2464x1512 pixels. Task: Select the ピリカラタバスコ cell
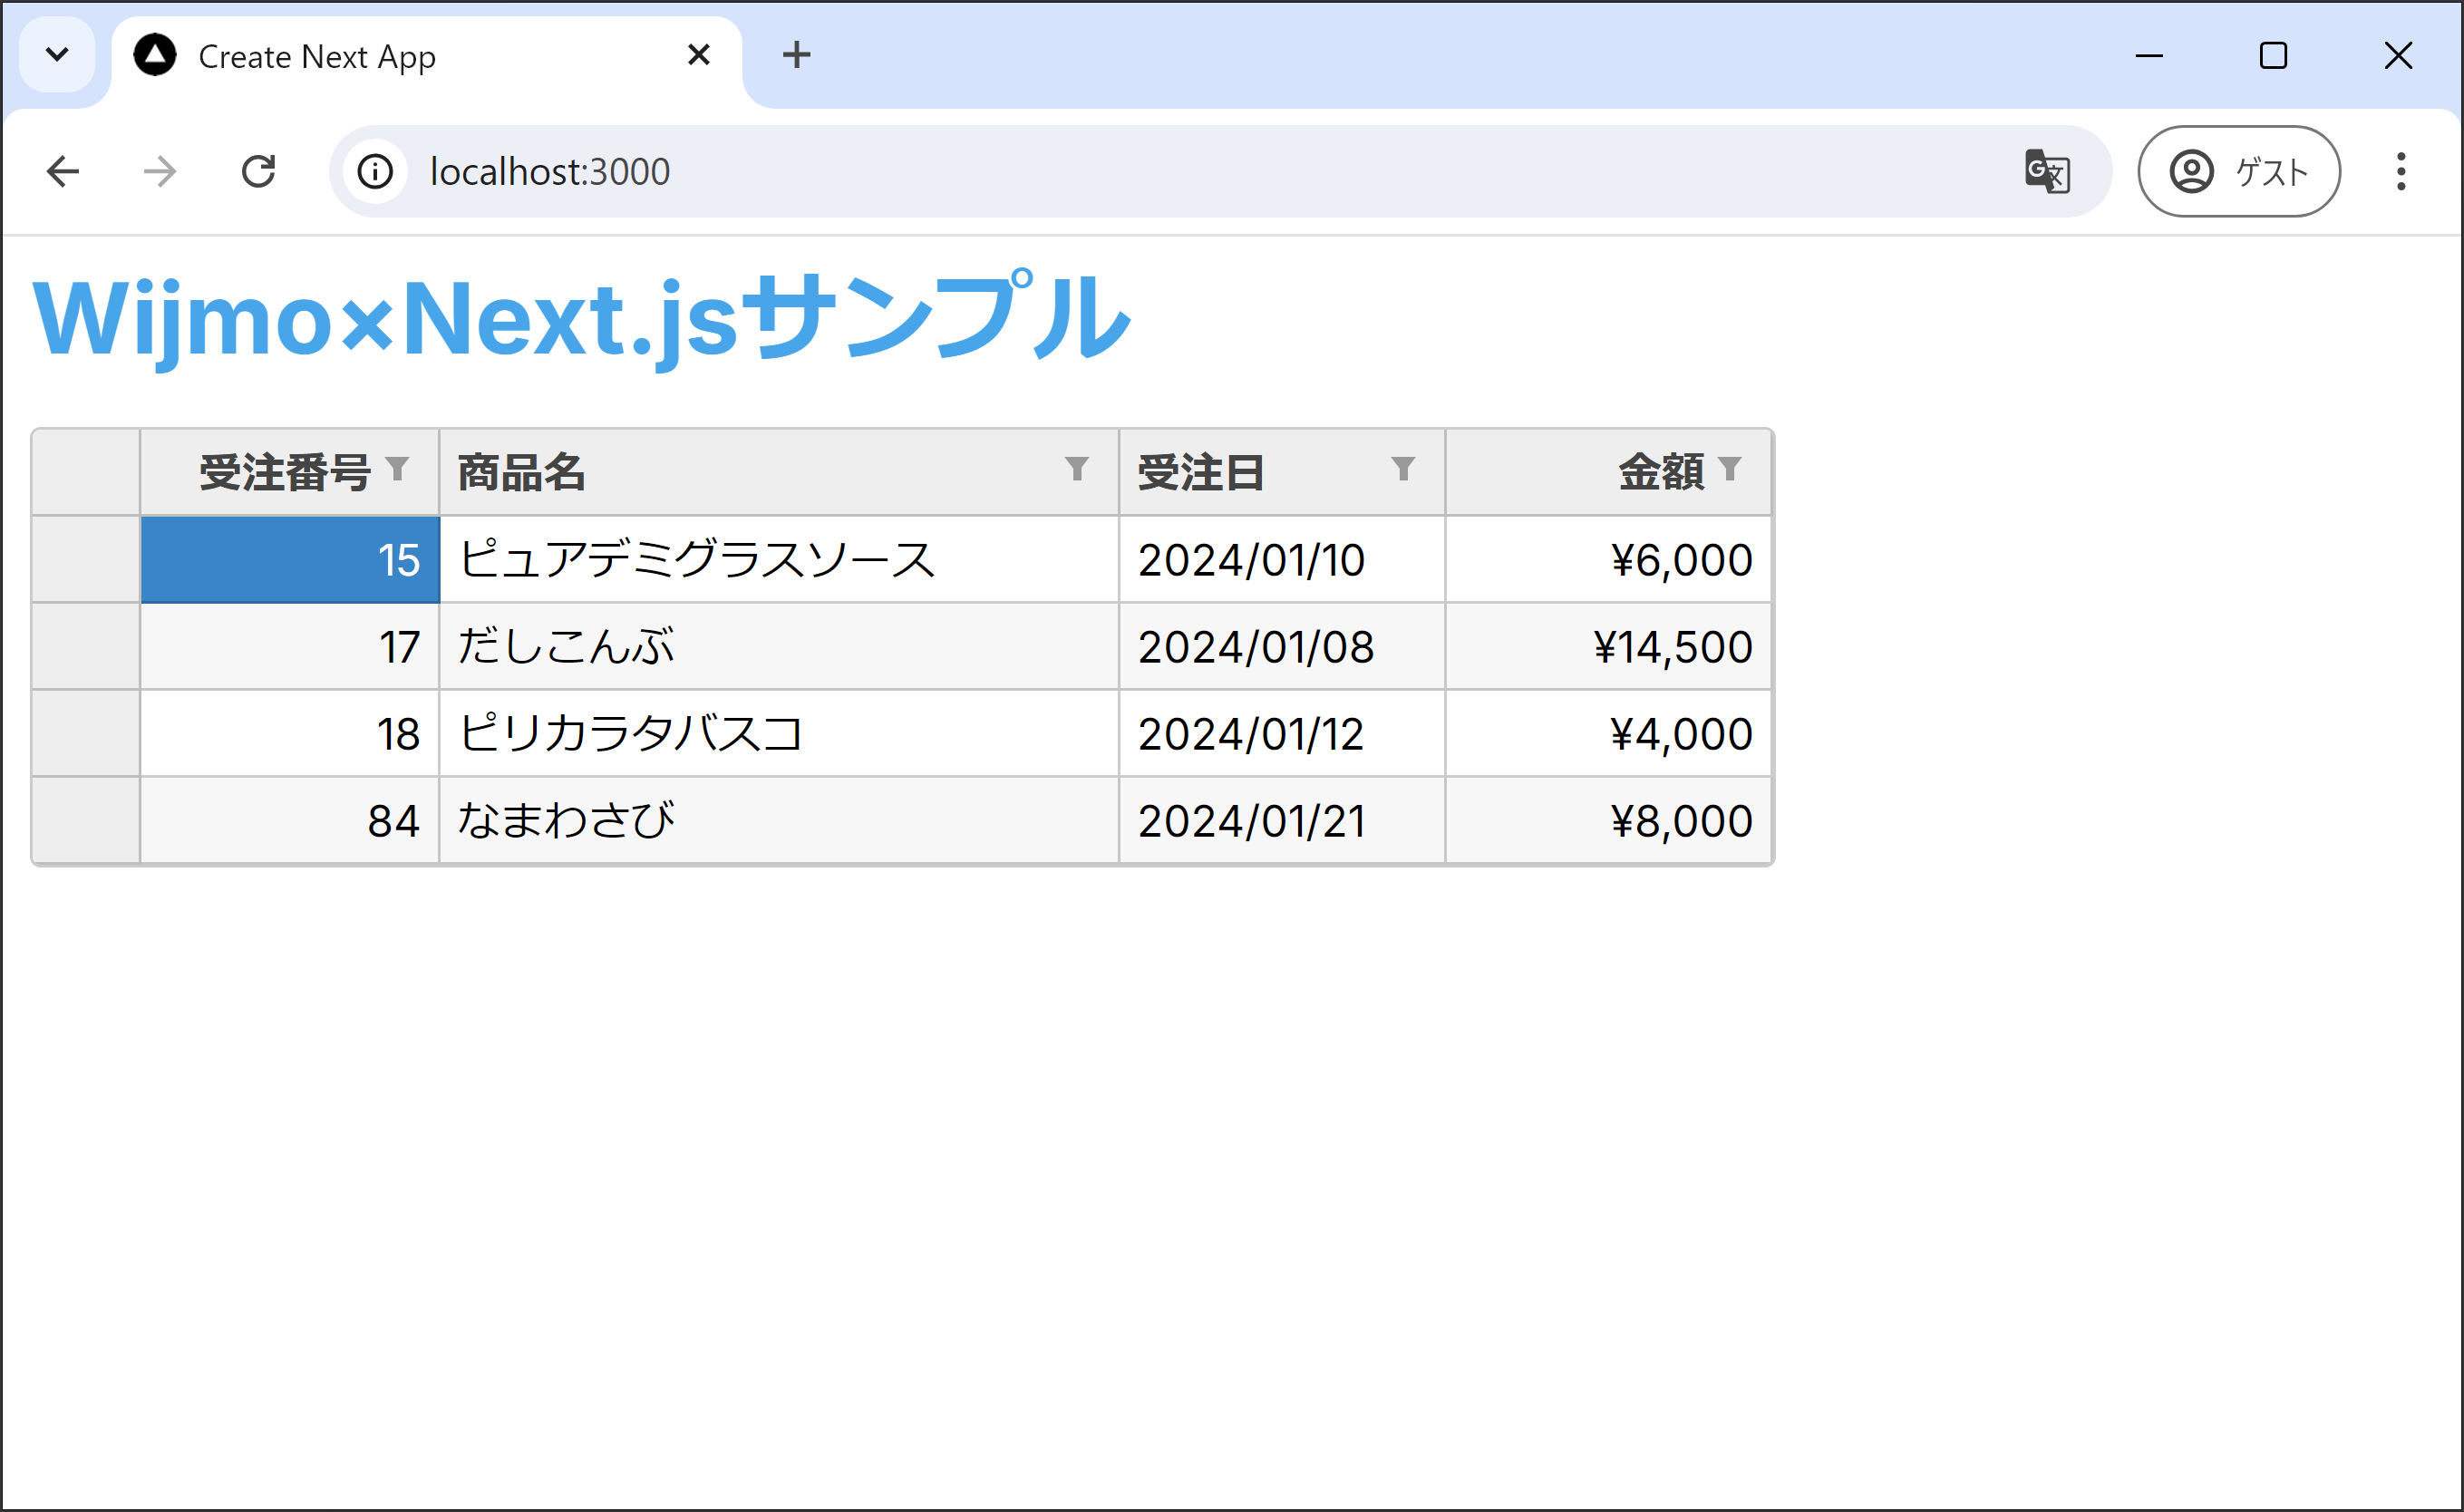point(779,734)
